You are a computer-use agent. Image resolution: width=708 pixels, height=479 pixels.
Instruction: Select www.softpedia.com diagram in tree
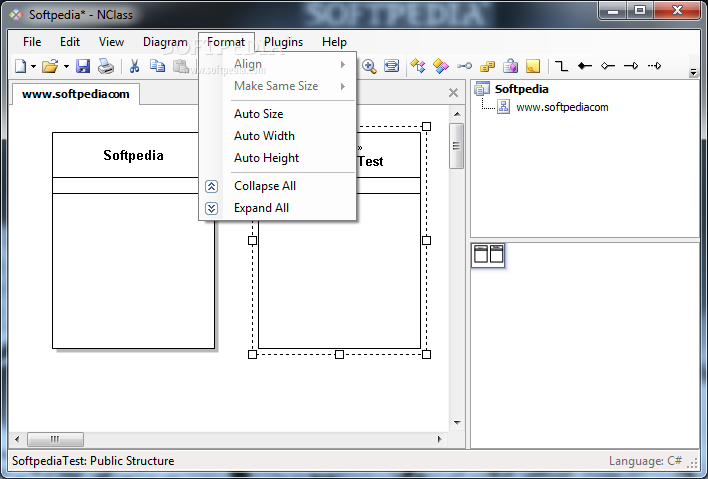(562, 107)
